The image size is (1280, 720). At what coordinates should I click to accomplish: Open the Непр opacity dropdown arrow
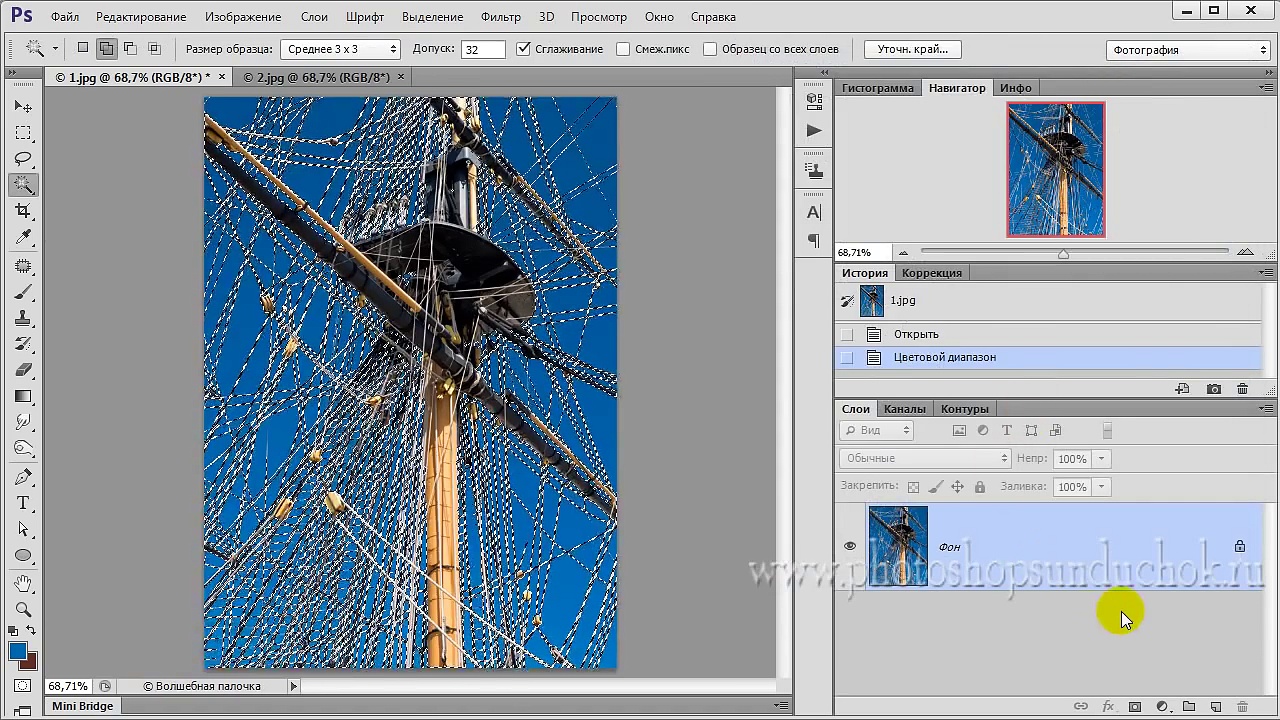tap(1101, 459)
